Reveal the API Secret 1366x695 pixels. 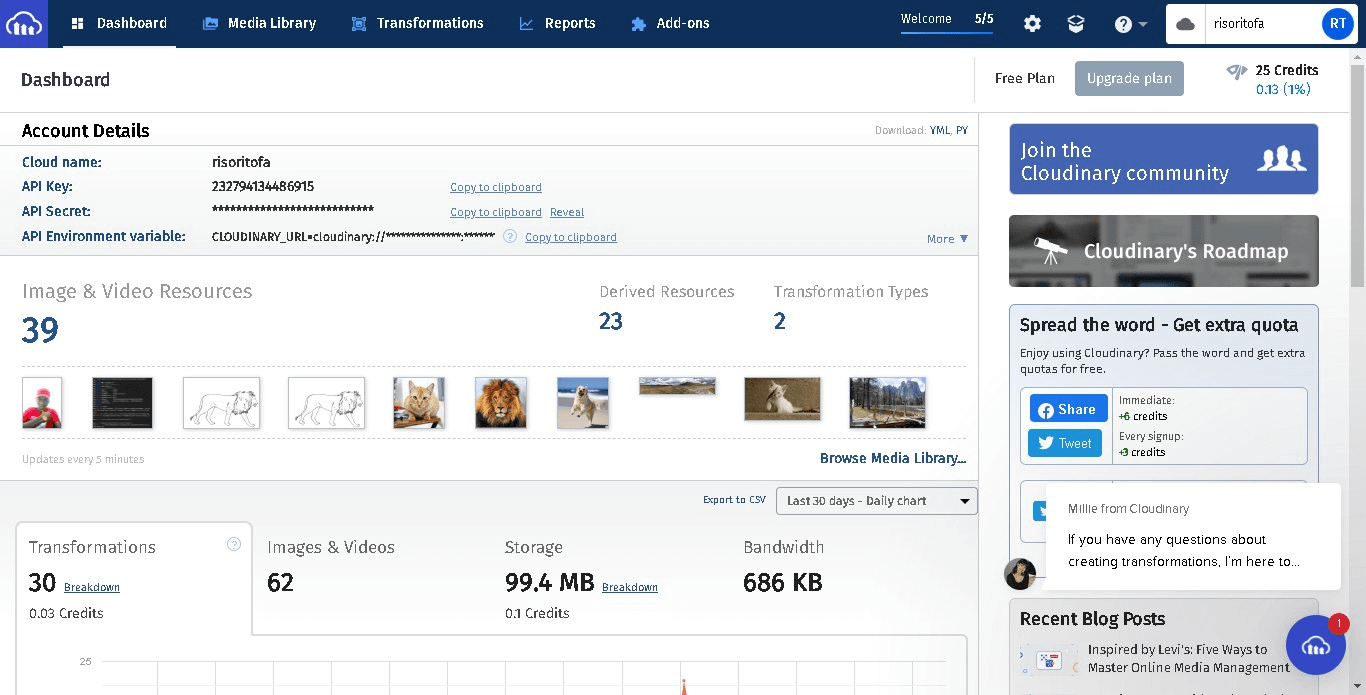coord(567,212)
